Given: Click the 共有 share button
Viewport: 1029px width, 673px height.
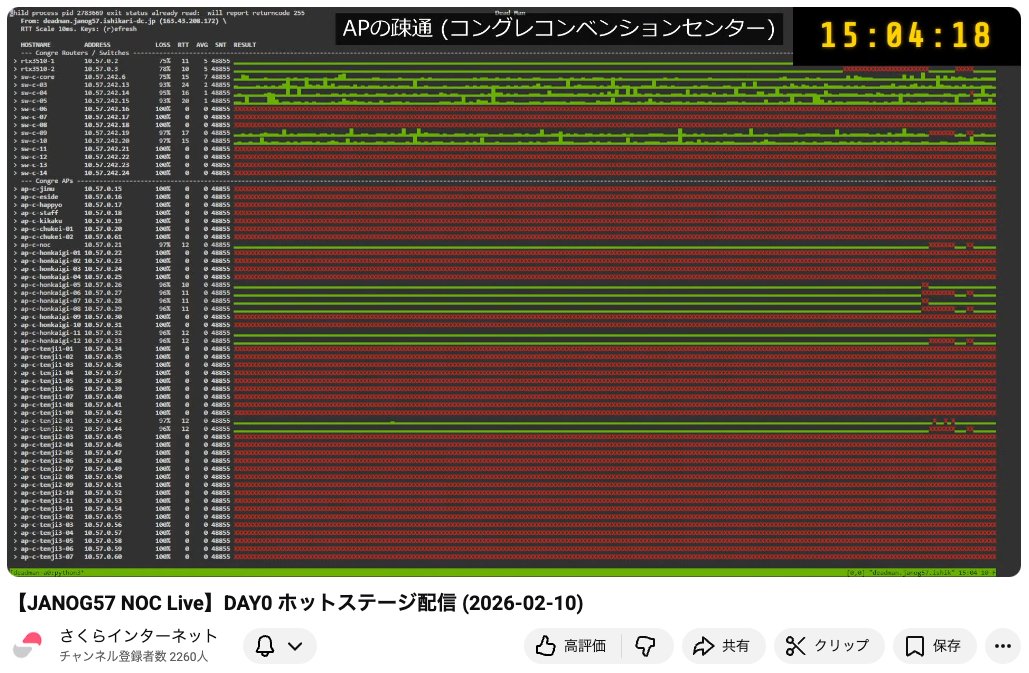Looking at the screenshot, I should pyautogui.click(x=723, y=646).
